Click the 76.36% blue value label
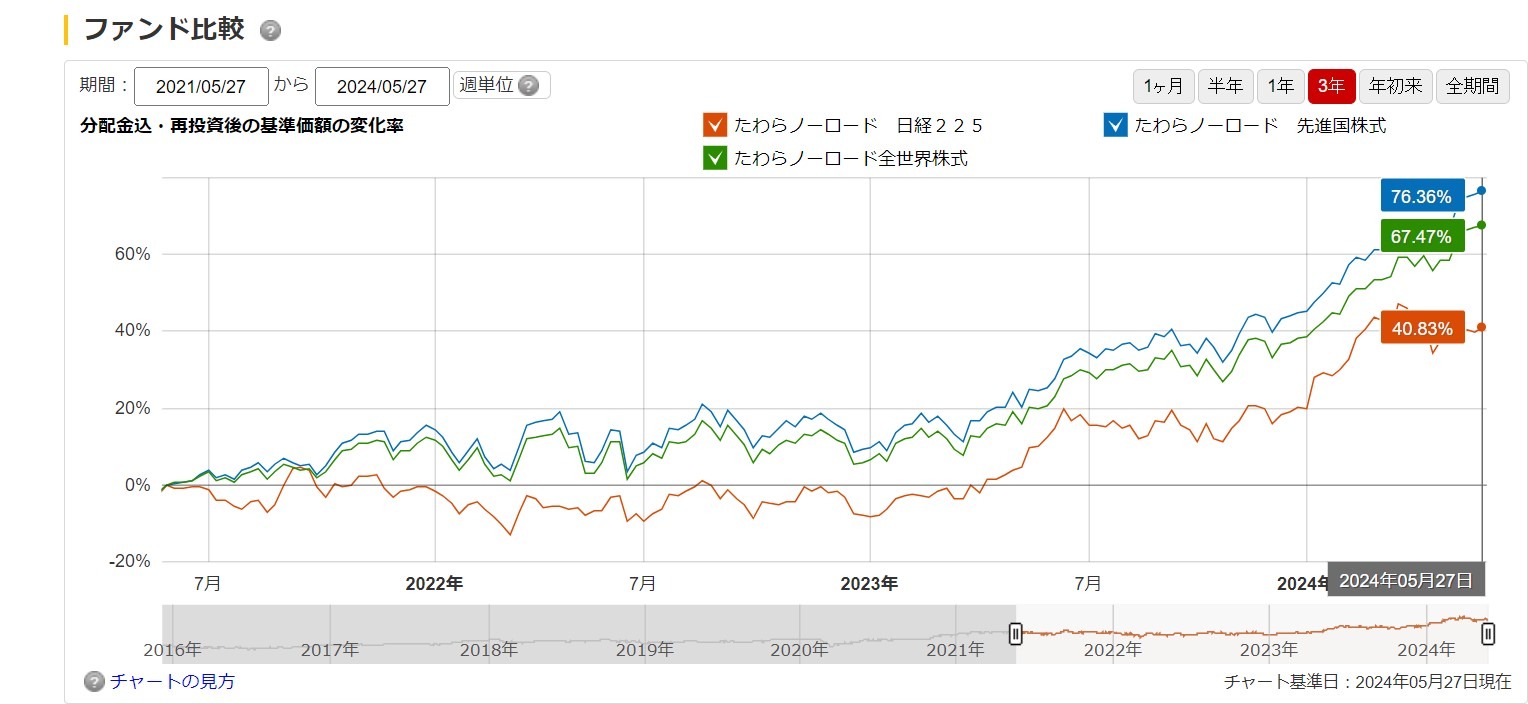The height and width of the screenshot is (704, 1528). pyautogui.click(x=1421, y=196)
